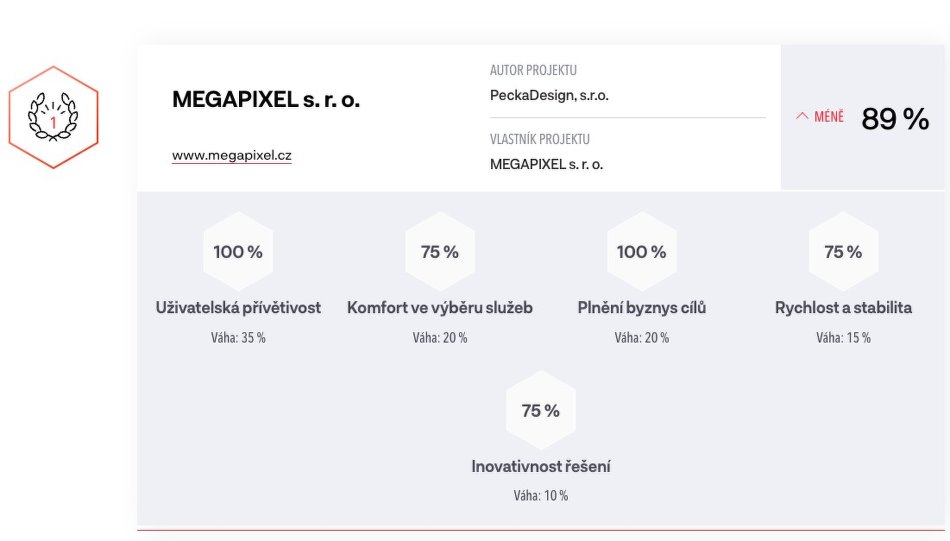This screenshot has height=541, width=950.
Task: Click the PeckaDesign, s.r.o. author name
Action: 549,96
